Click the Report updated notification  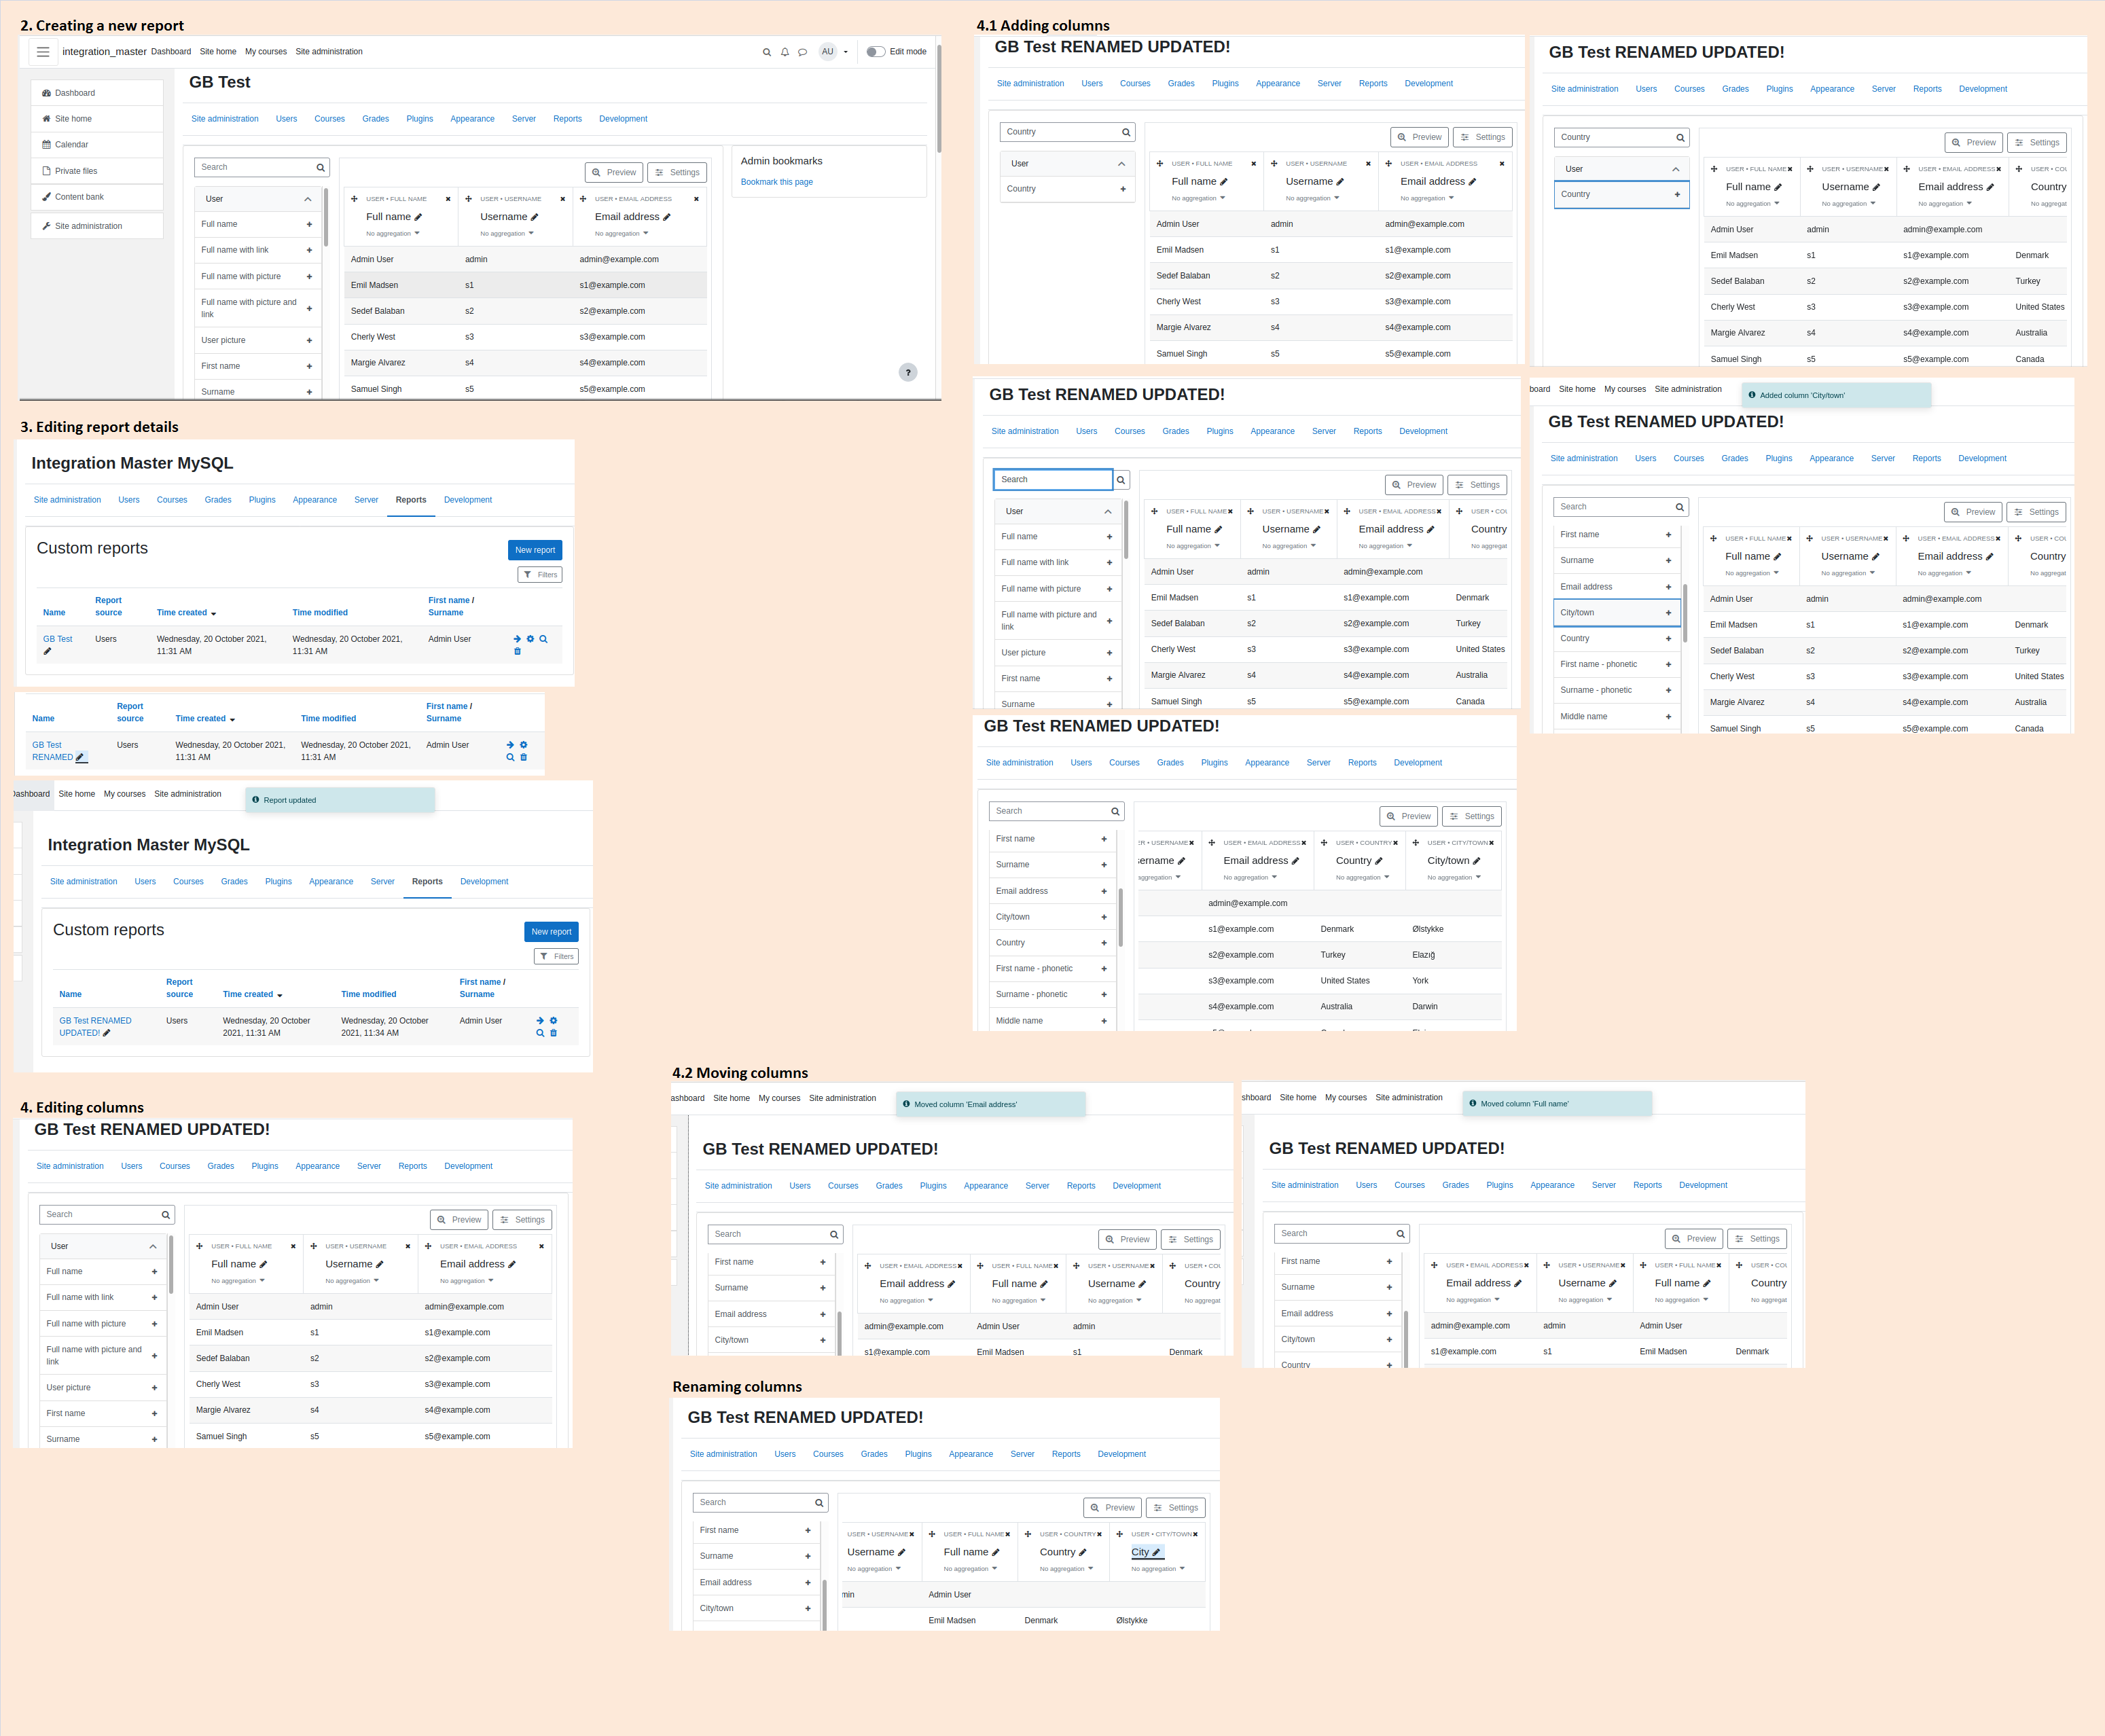[x=340, y=800]
